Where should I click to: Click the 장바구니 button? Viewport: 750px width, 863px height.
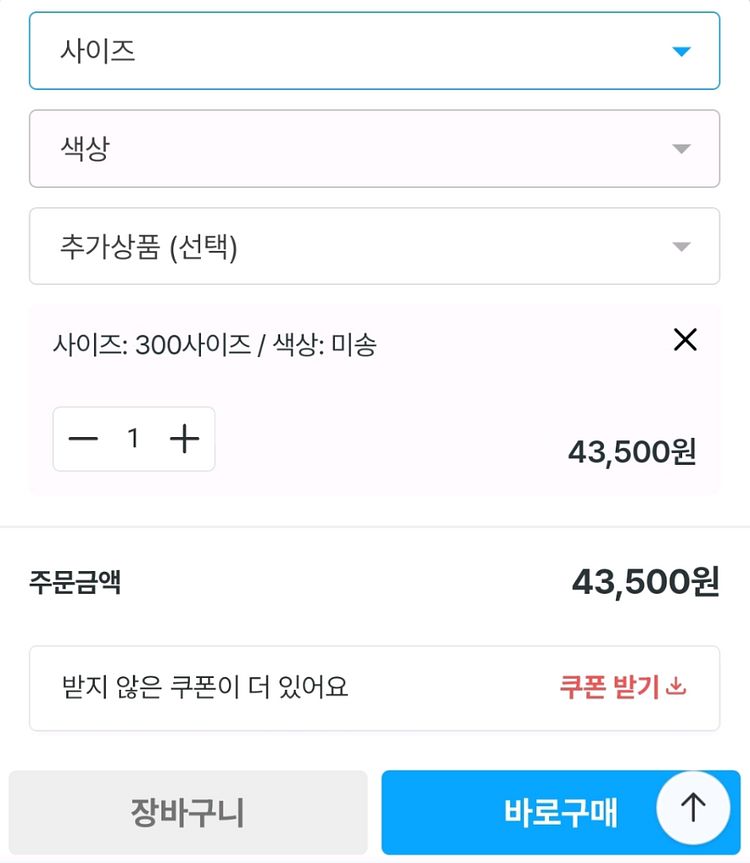coord(188,812)
